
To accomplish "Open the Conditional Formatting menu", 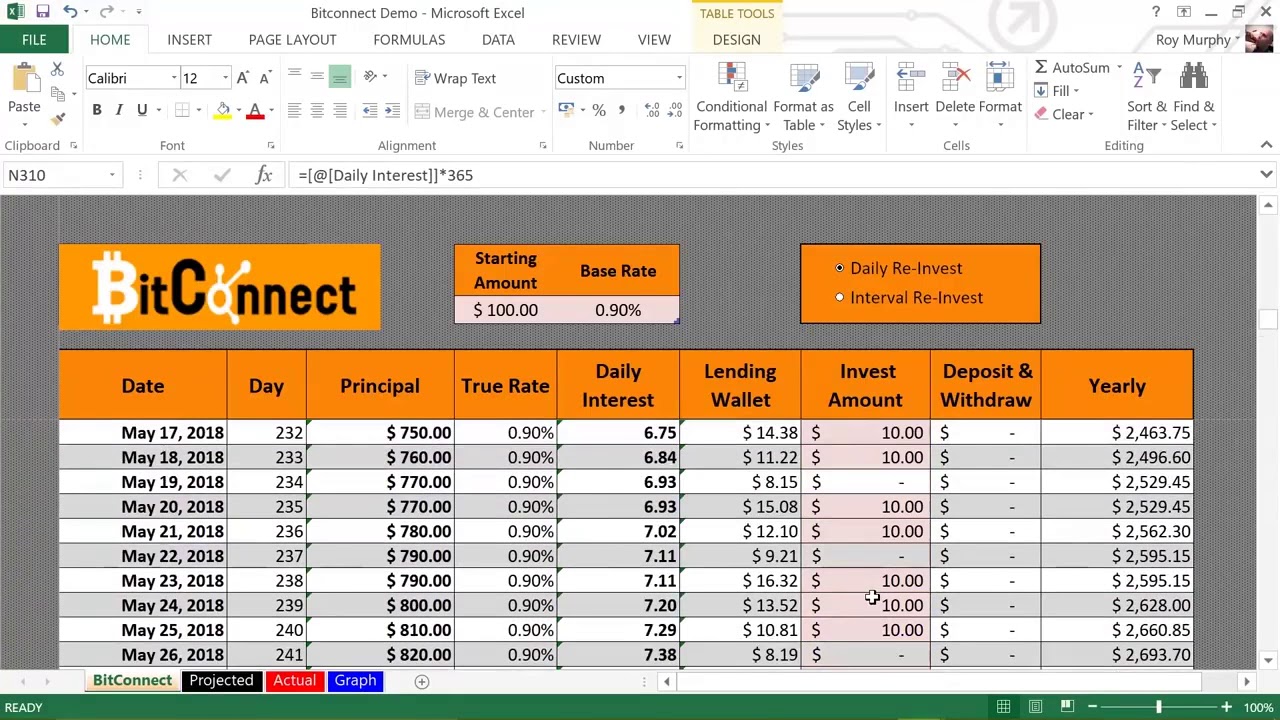I will click(x=732, y=98).
